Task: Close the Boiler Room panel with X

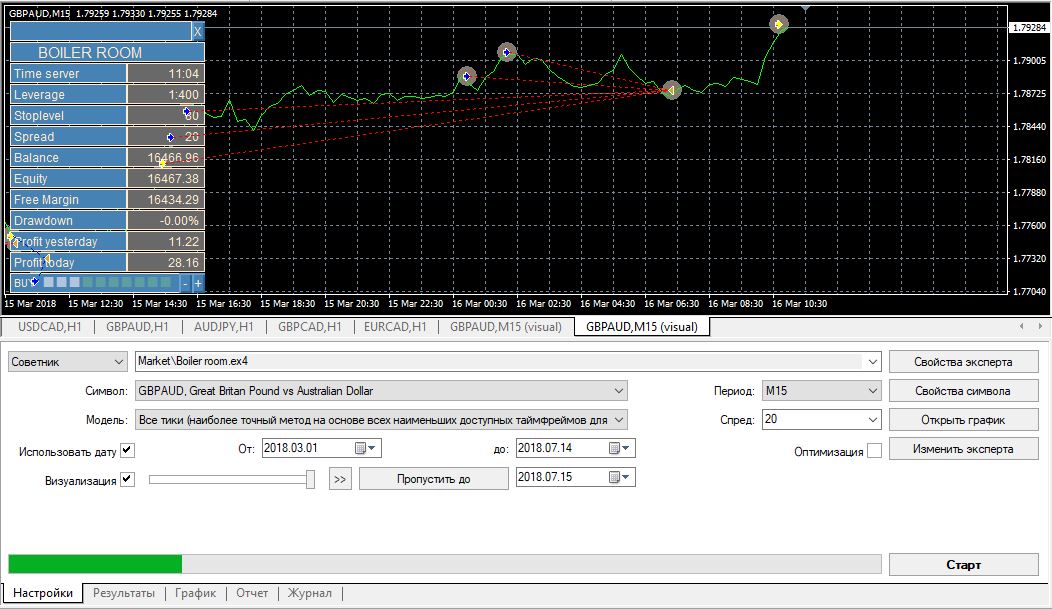Action: click(198, 31)
